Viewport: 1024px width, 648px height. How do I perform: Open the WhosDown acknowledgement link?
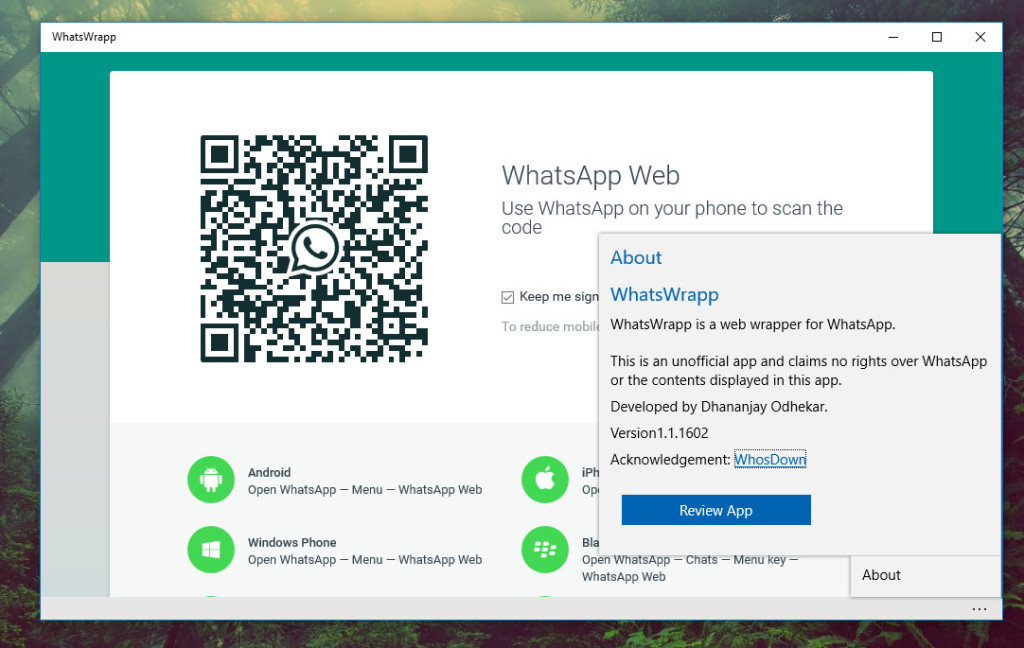pos(770,459)
